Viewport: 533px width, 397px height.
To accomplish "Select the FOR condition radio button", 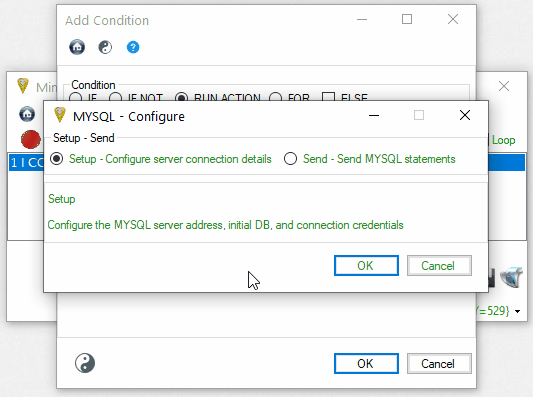I will [x=275, y=97].
